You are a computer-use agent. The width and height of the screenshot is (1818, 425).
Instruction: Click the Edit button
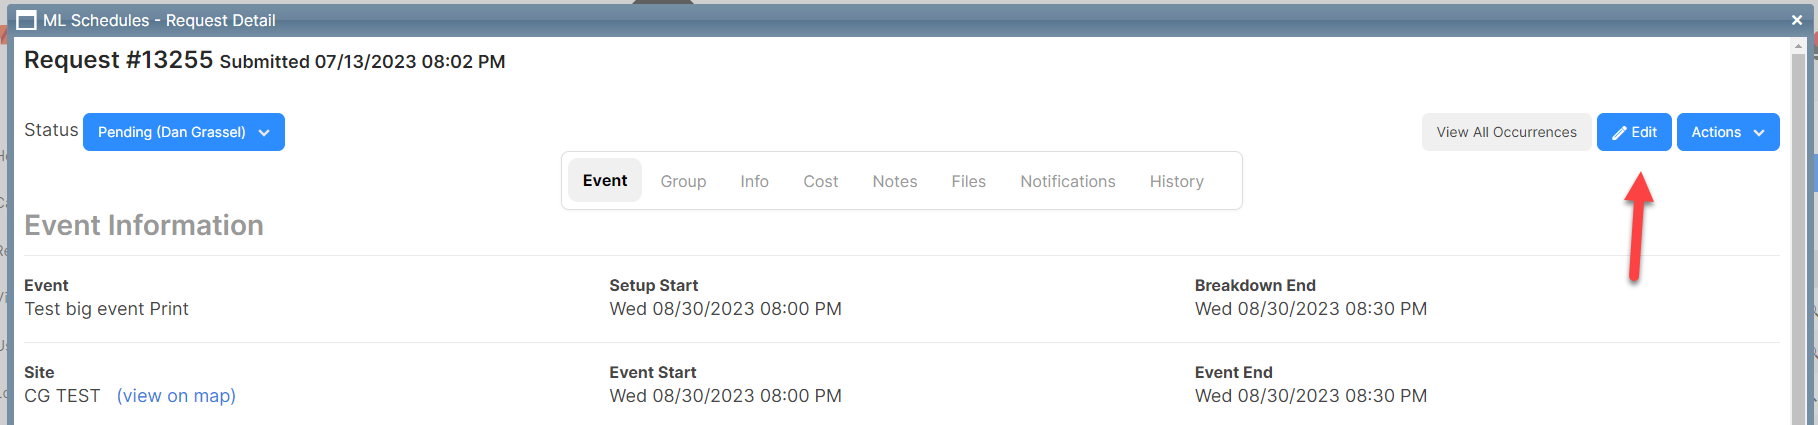click(1634, 132)
